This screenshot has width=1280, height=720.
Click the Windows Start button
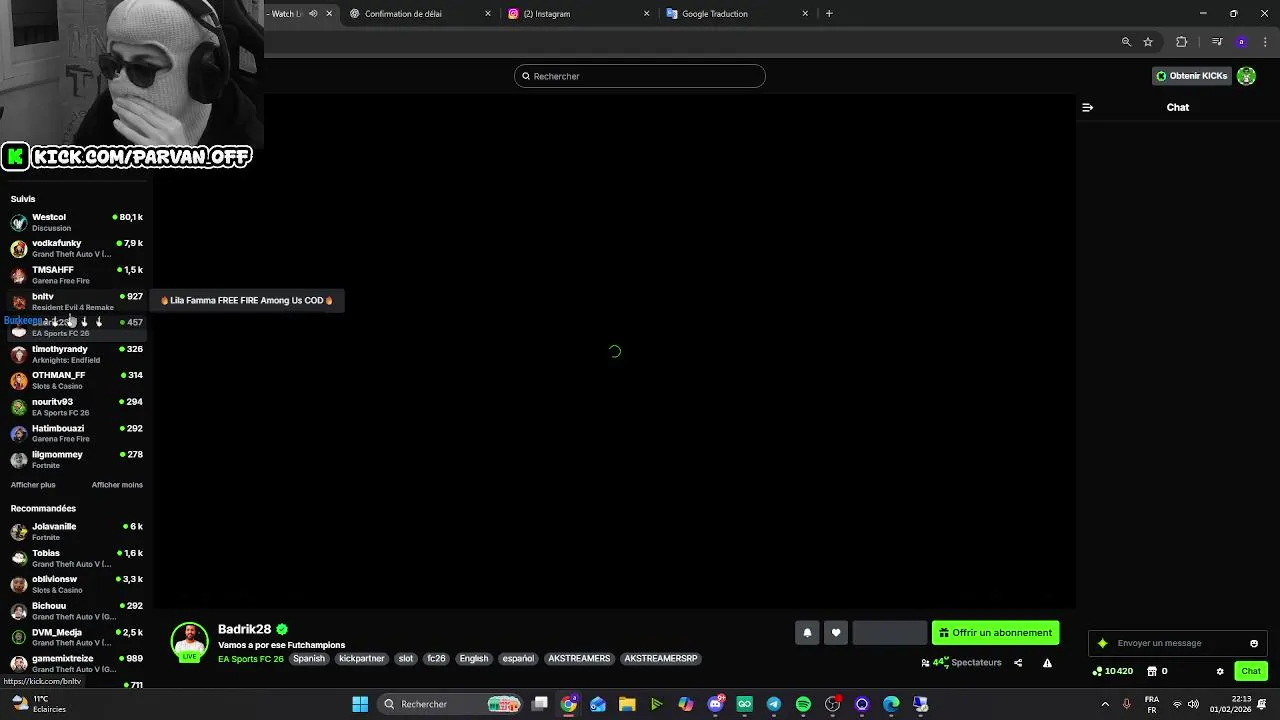360,704
